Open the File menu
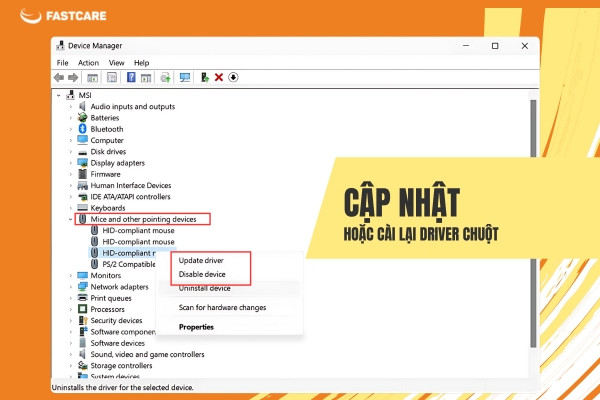 point(62,63)
